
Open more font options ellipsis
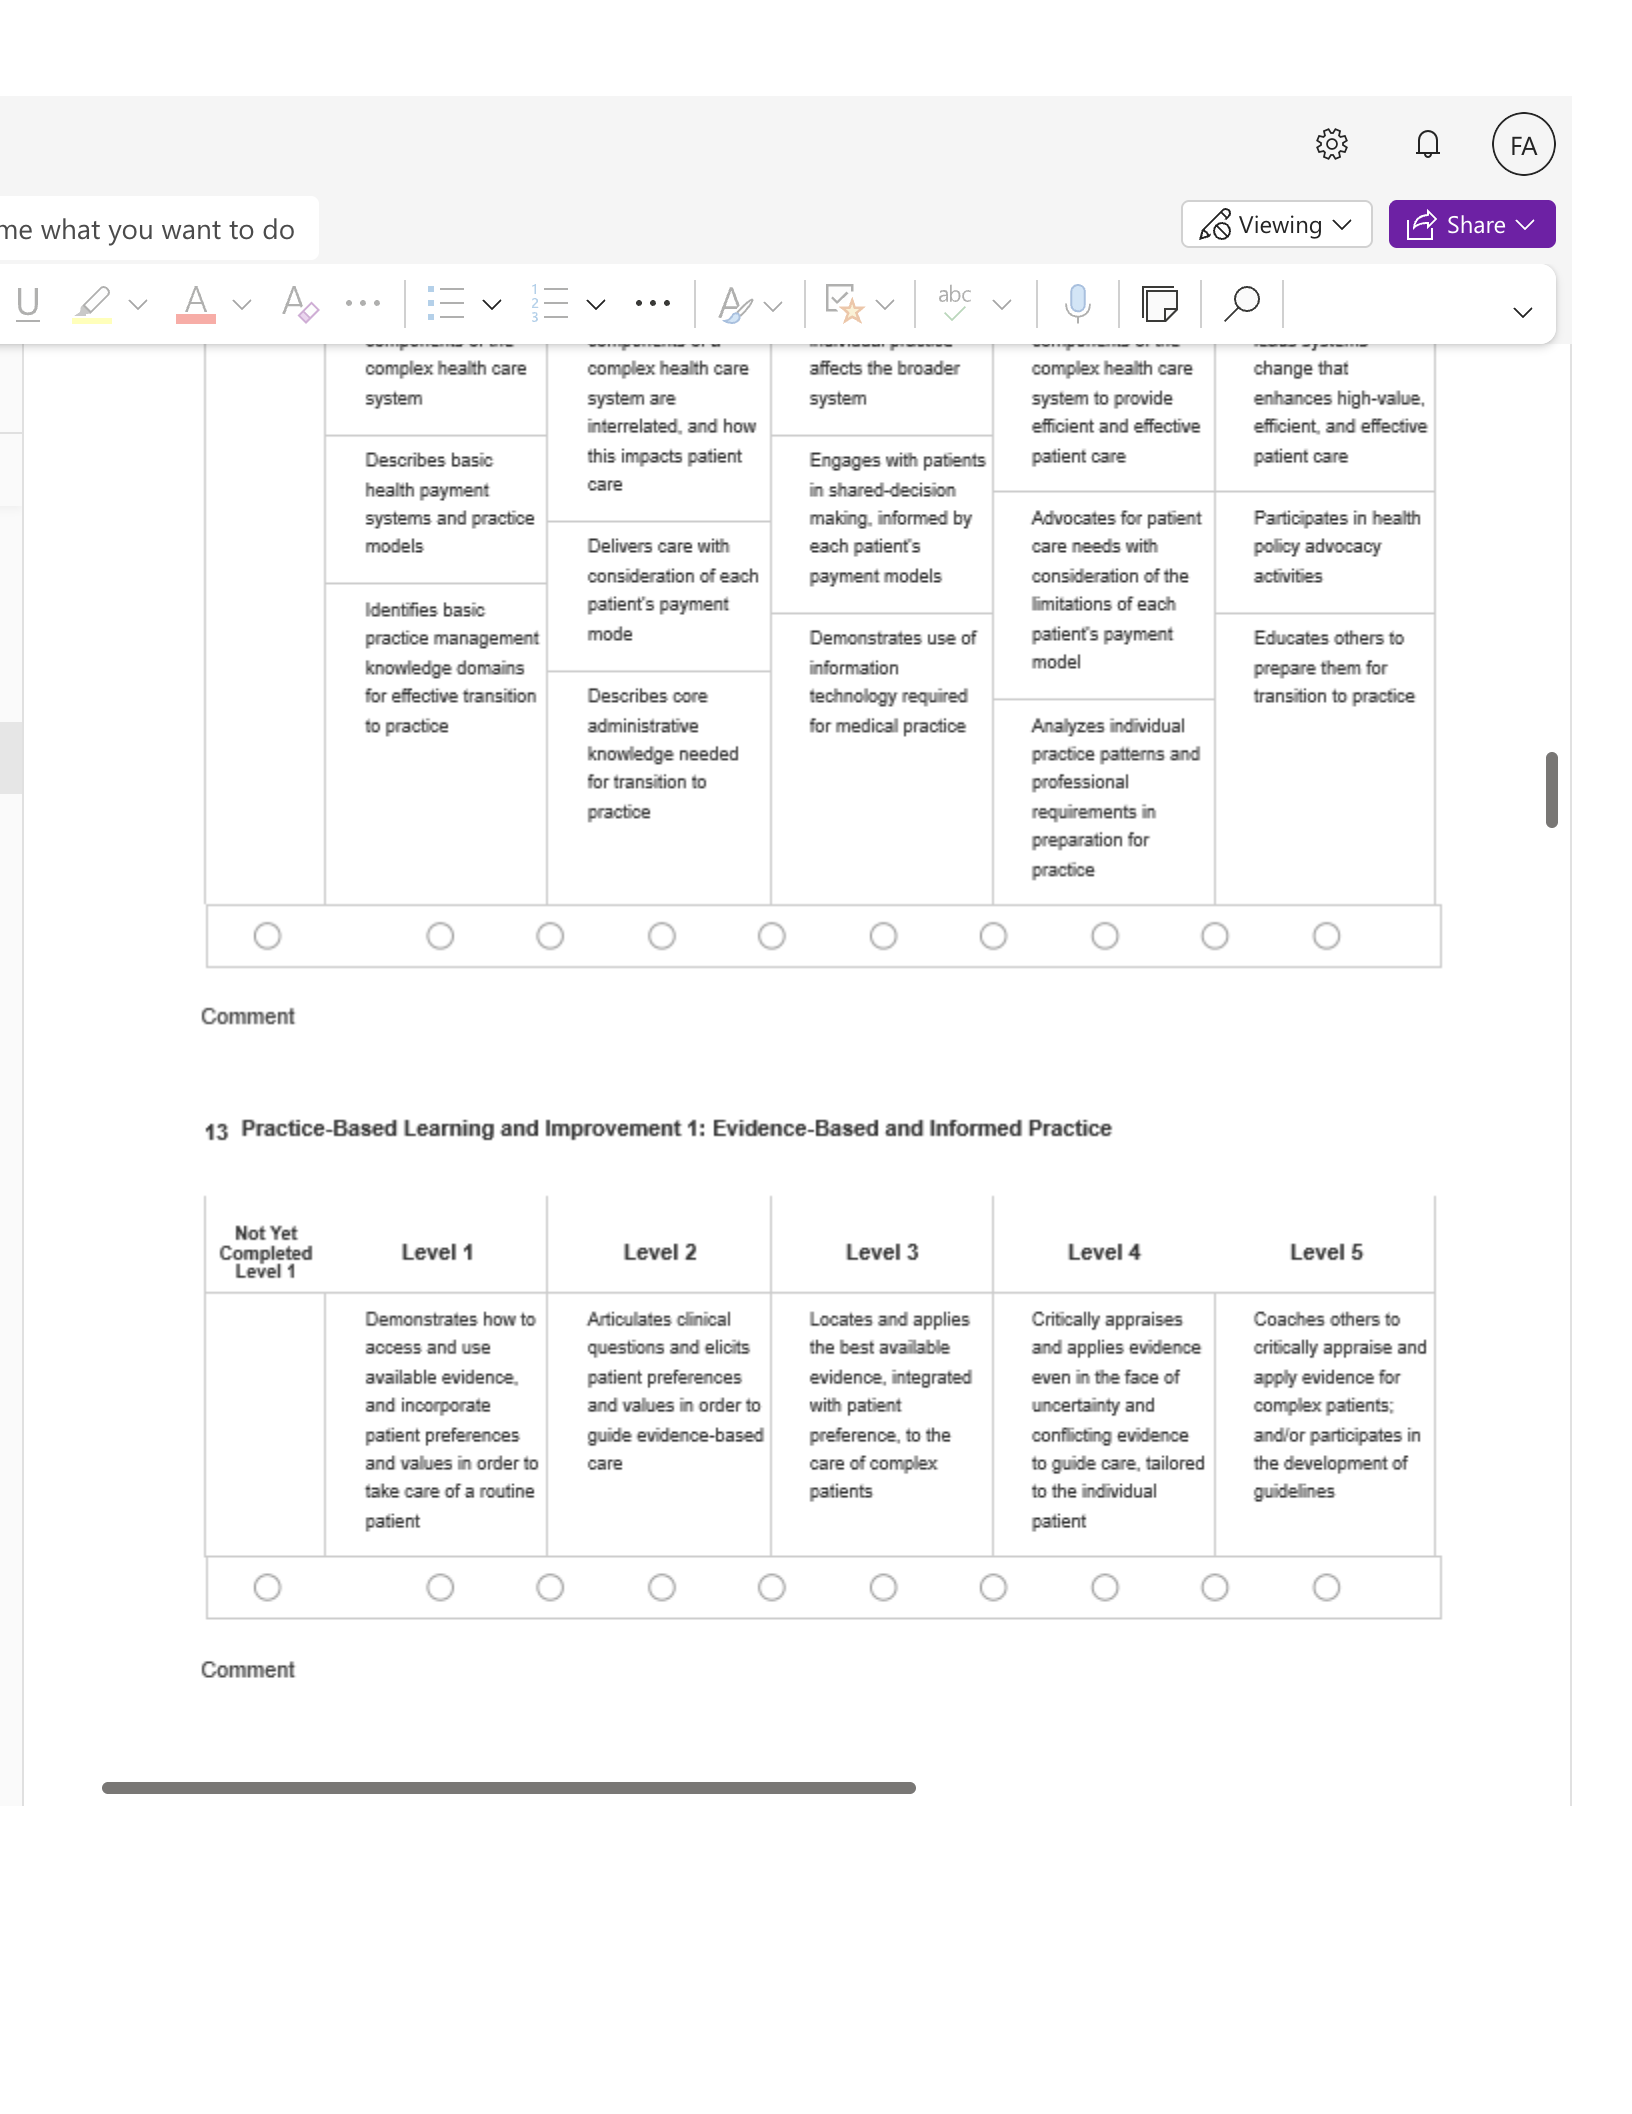363,303
